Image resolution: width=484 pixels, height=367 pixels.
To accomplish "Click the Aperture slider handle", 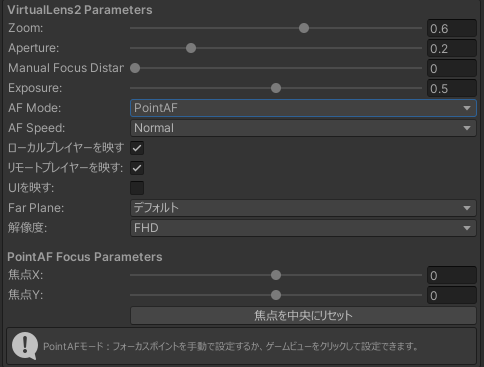I will [x=191, y=48].
